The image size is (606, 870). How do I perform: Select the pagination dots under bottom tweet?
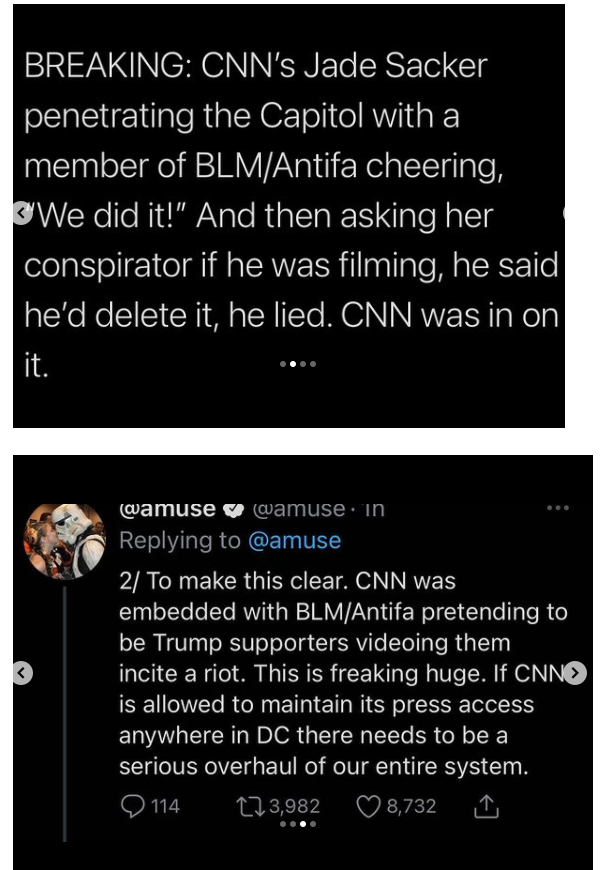[x=297, y=825]
